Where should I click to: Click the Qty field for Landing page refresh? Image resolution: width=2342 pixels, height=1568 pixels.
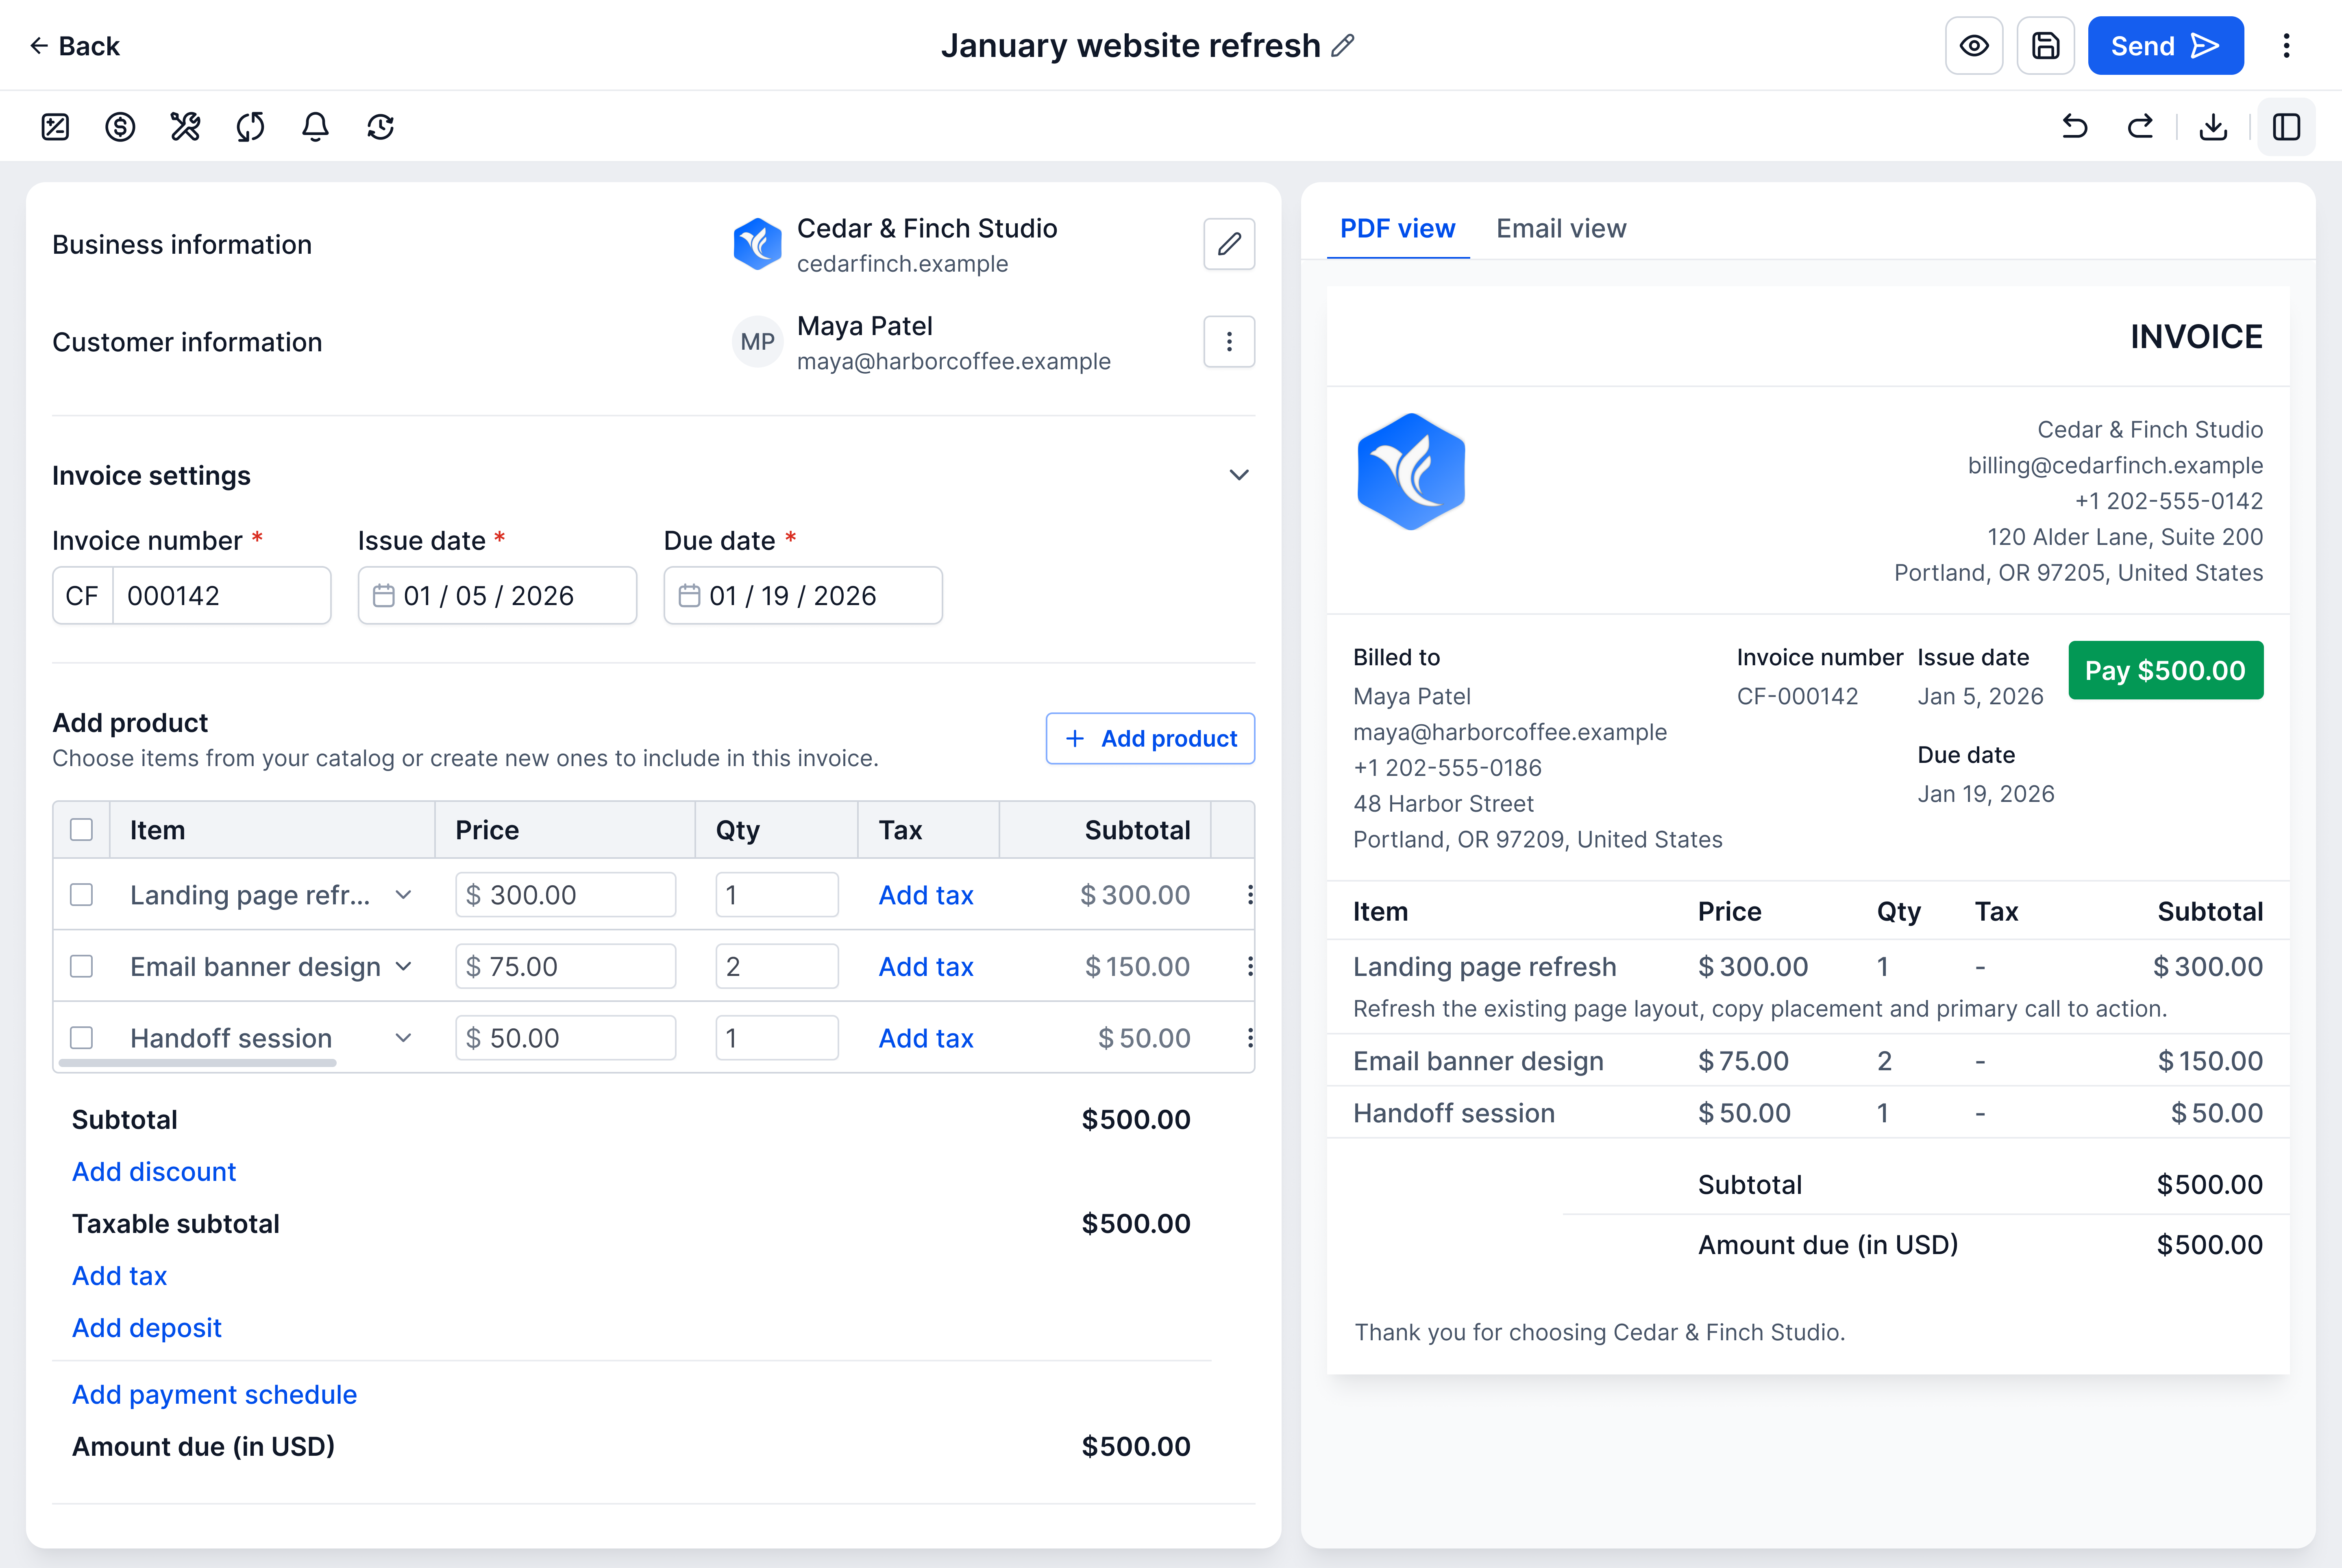776,895
